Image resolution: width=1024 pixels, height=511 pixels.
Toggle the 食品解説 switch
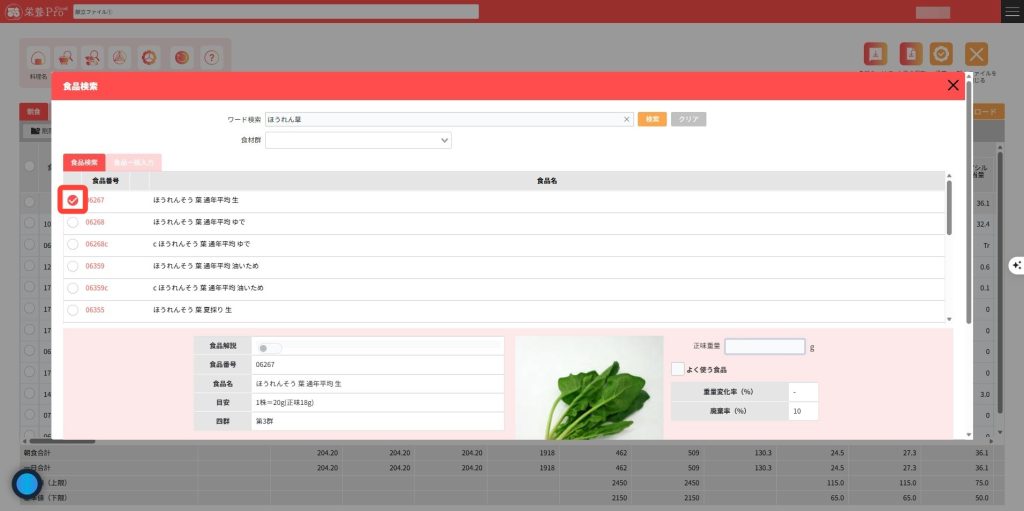[x=268, y=348]
